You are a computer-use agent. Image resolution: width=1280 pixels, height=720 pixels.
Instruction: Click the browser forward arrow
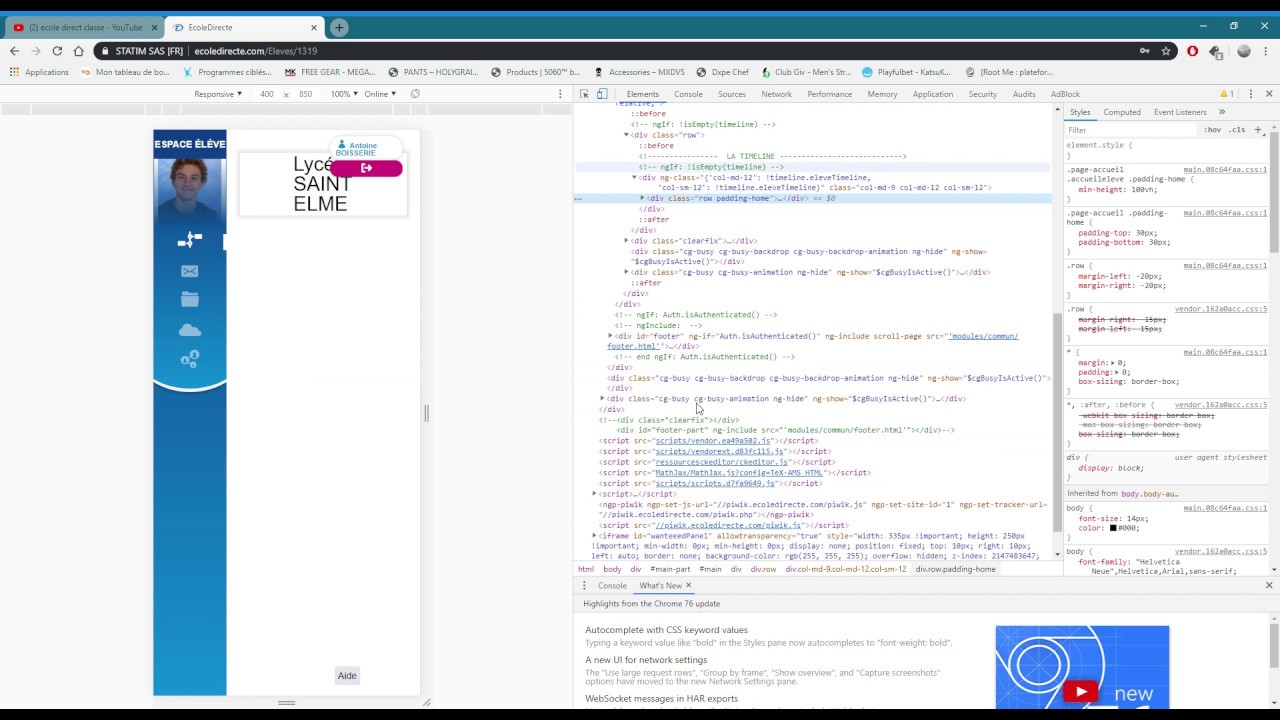pos(36,51)
